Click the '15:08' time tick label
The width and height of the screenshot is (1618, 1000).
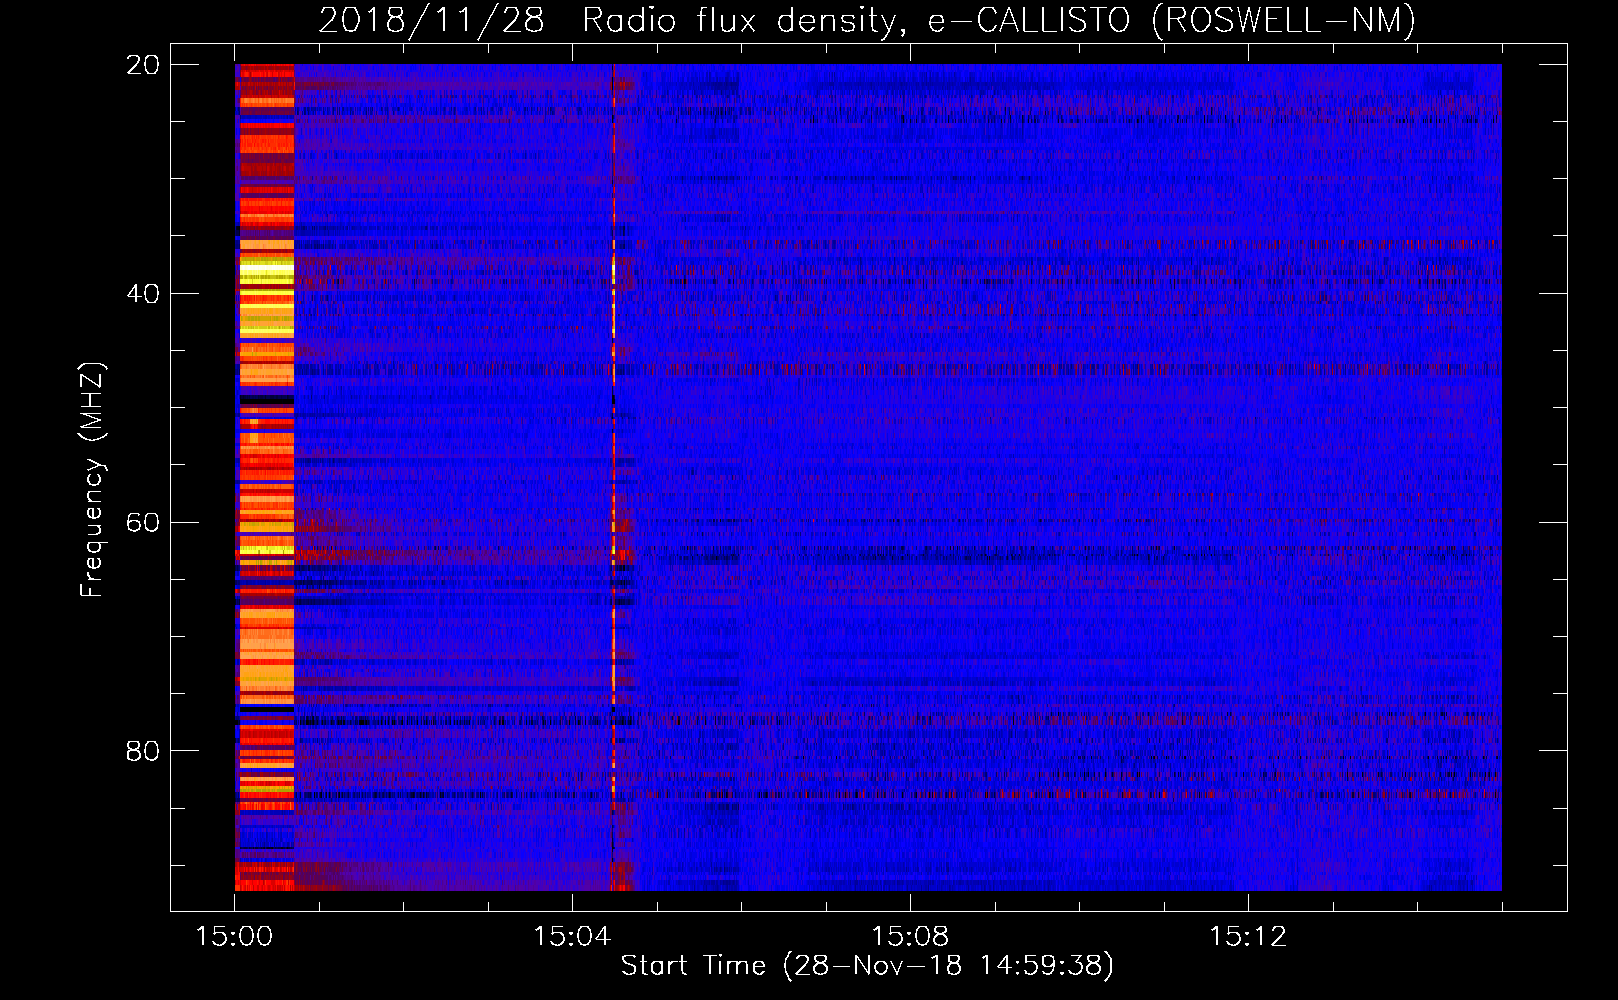(910, 937)
